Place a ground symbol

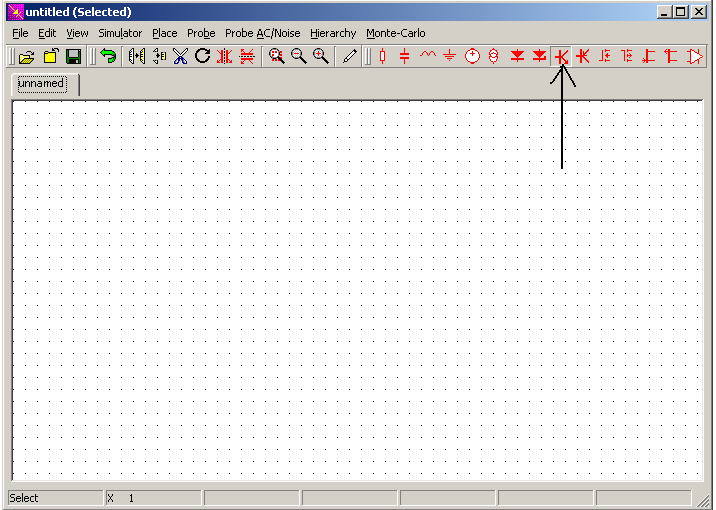[x=450, y=57]
